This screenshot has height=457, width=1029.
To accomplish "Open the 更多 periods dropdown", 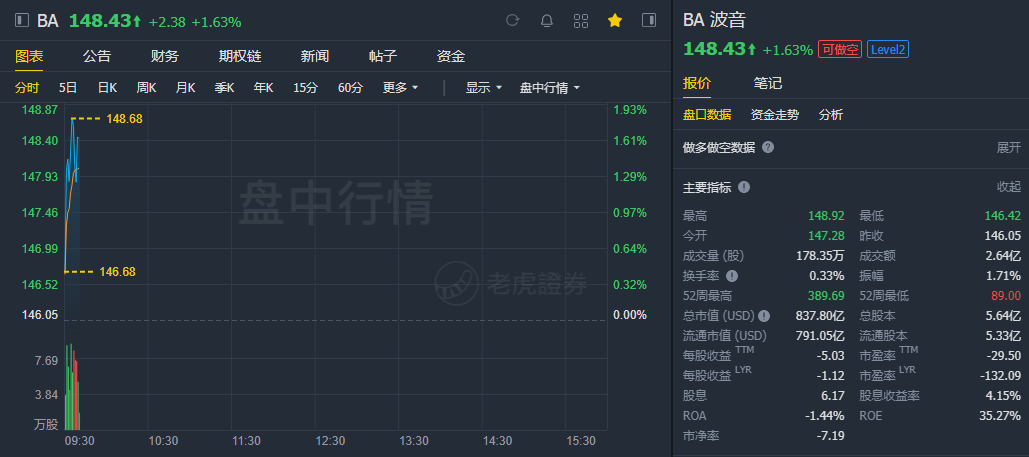I will pyautogui.click(x=400, y=88).
